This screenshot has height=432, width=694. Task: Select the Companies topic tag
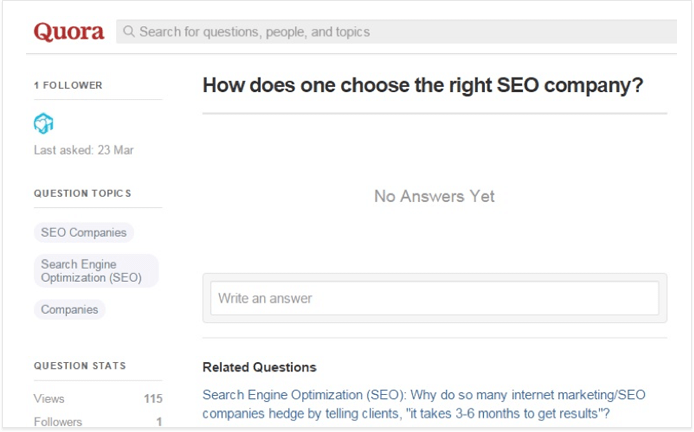tap(69, 309)
